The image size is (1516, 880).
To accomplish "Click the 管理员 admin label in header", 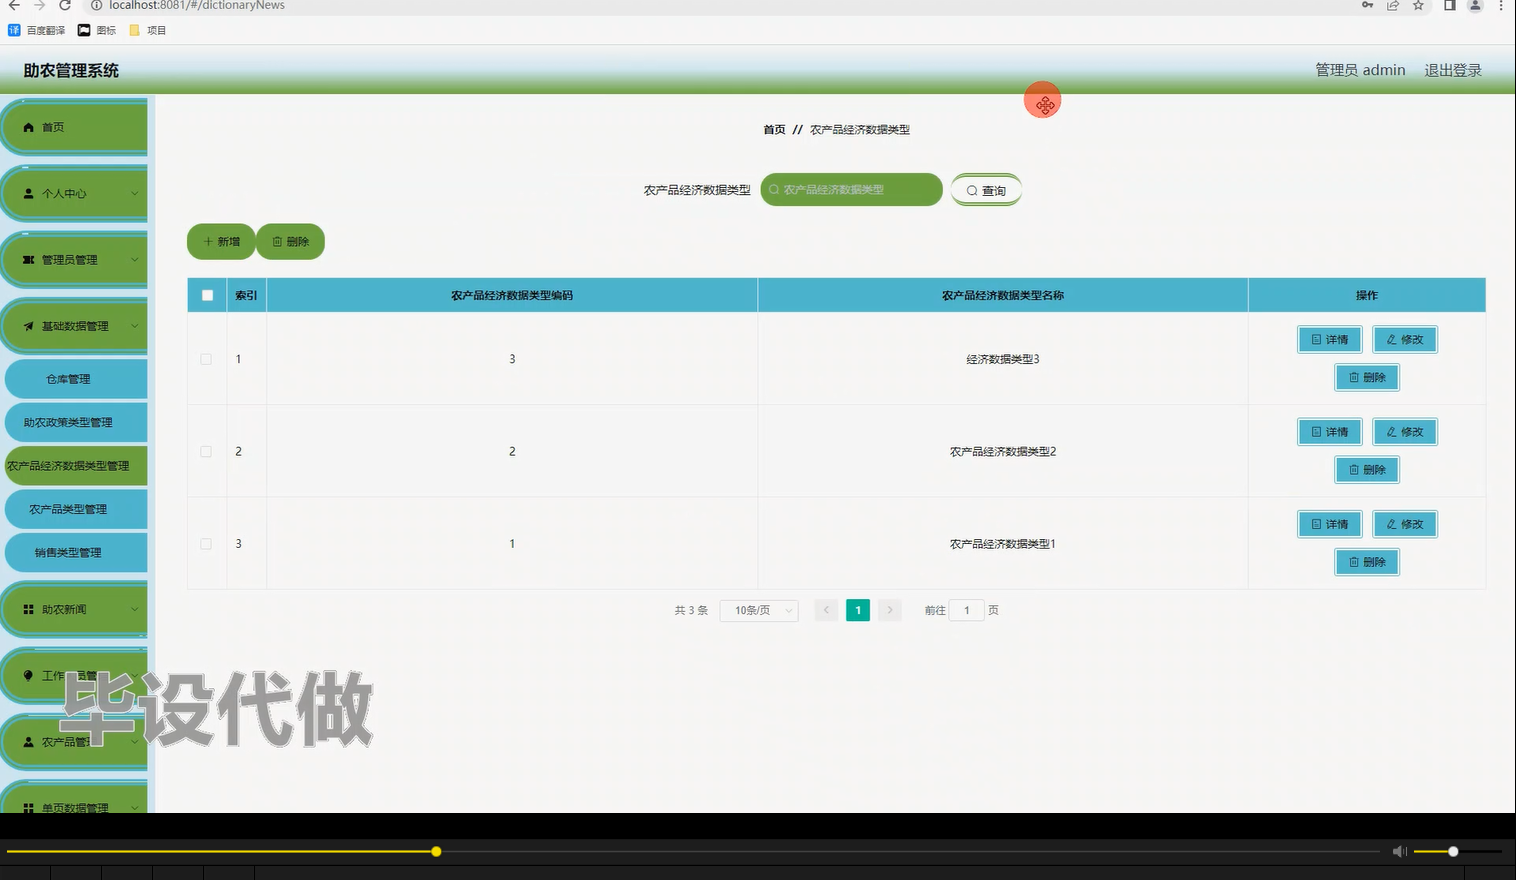I will coord(1360,70).
